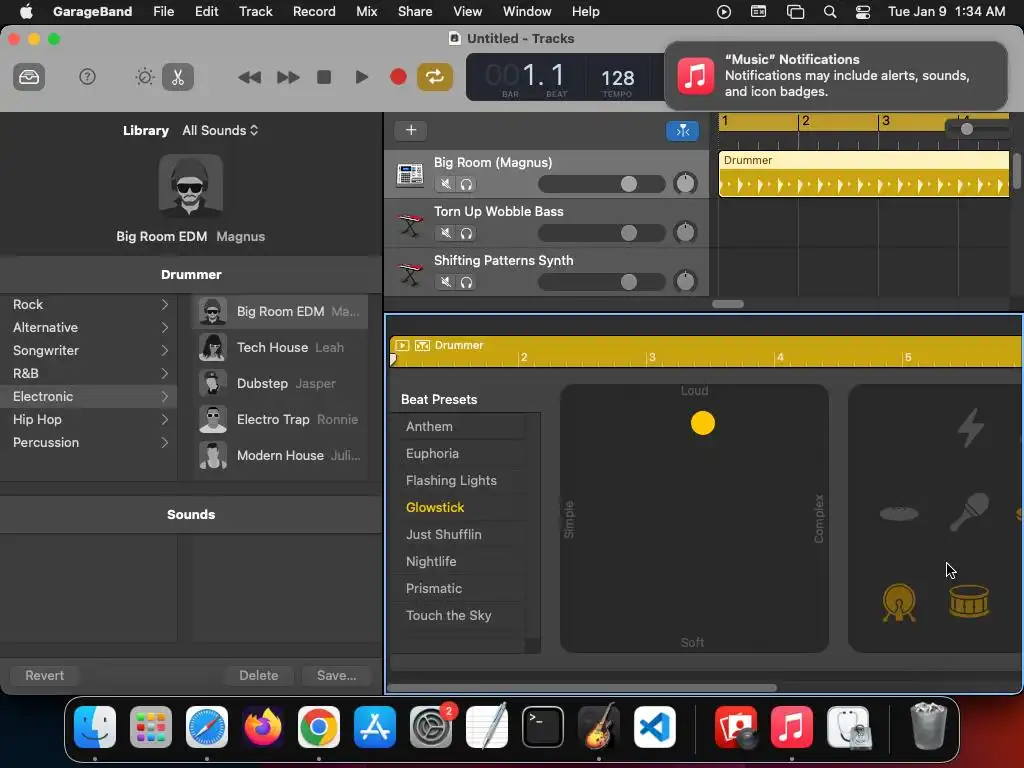Click the yellow XY pad puck
The image size is (1024, 768).
click(x=703, y=423)
